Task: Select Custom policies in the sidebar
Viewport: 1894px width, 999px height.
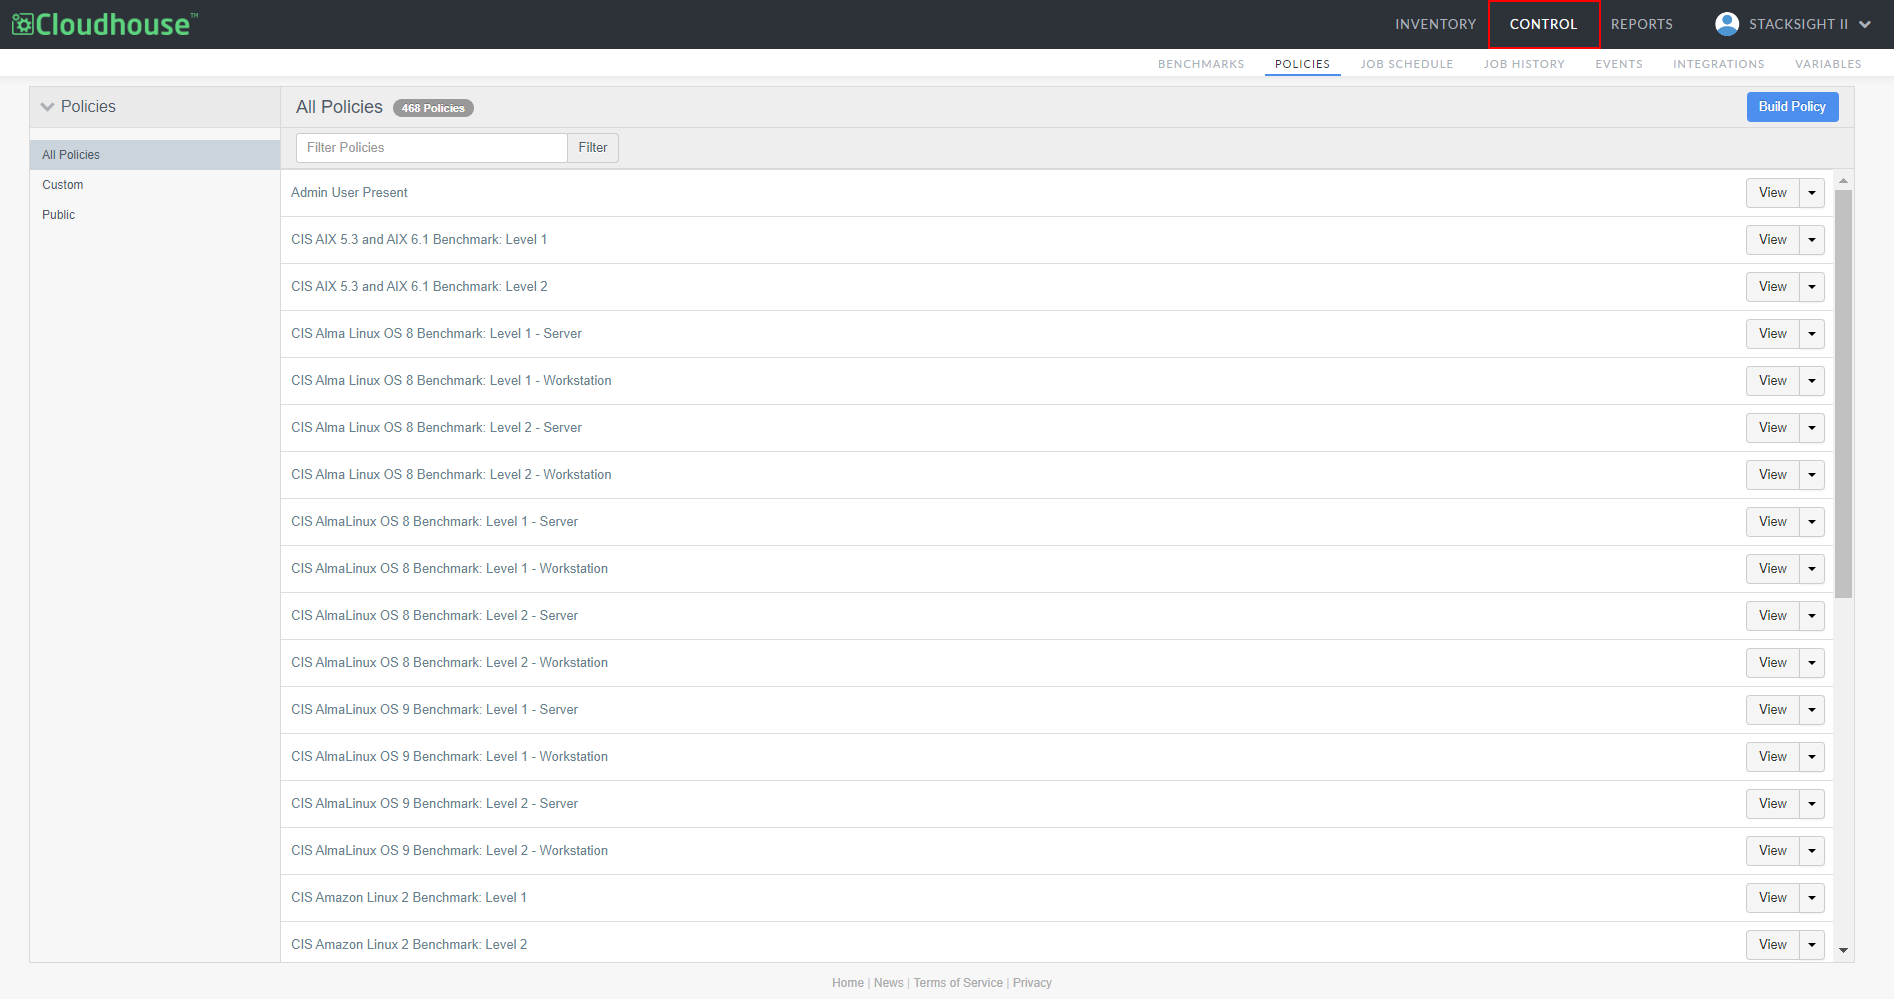Action: tap(155, 185)
